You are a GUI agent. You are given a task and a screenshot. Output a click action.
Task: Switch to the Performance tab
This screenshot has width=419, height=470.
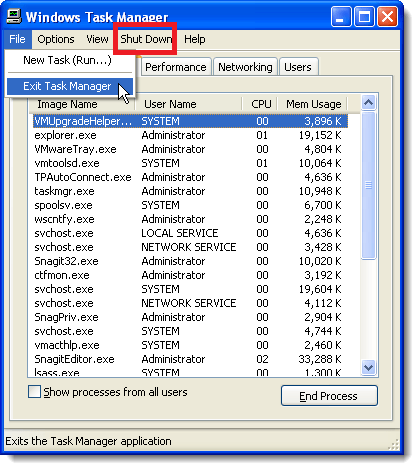tap(176, 67)
